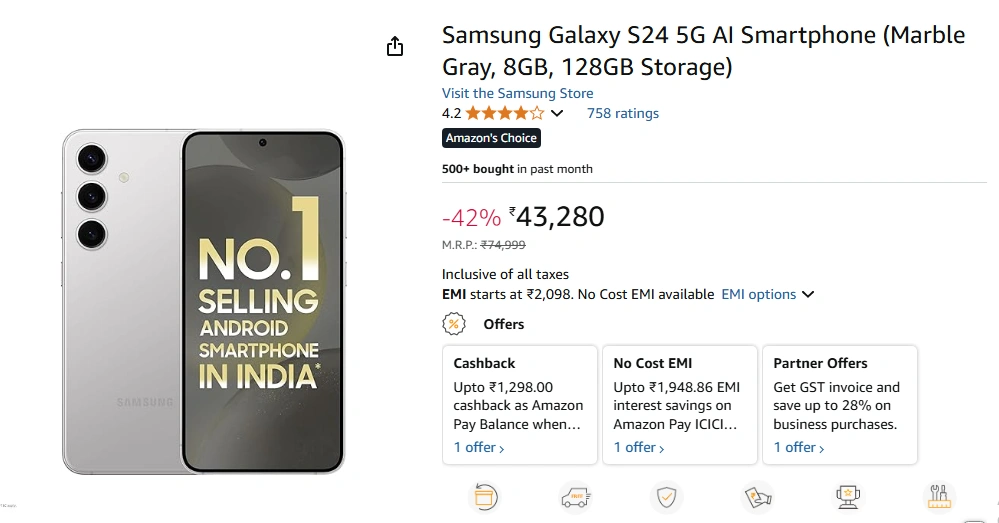This screenshot has height=523, width=999.
Task: Click the Amazon's Choice badge
Action: [491, 138]
